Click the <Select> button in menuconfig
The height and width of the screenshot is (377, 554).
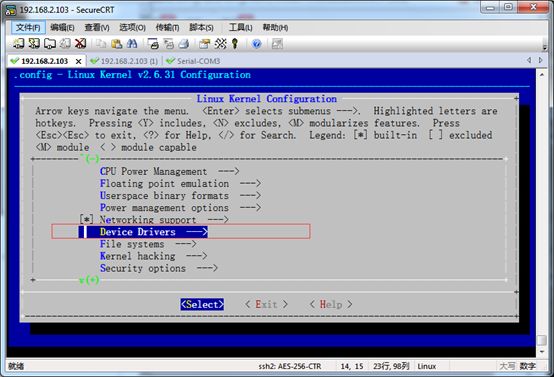[202, 304]
